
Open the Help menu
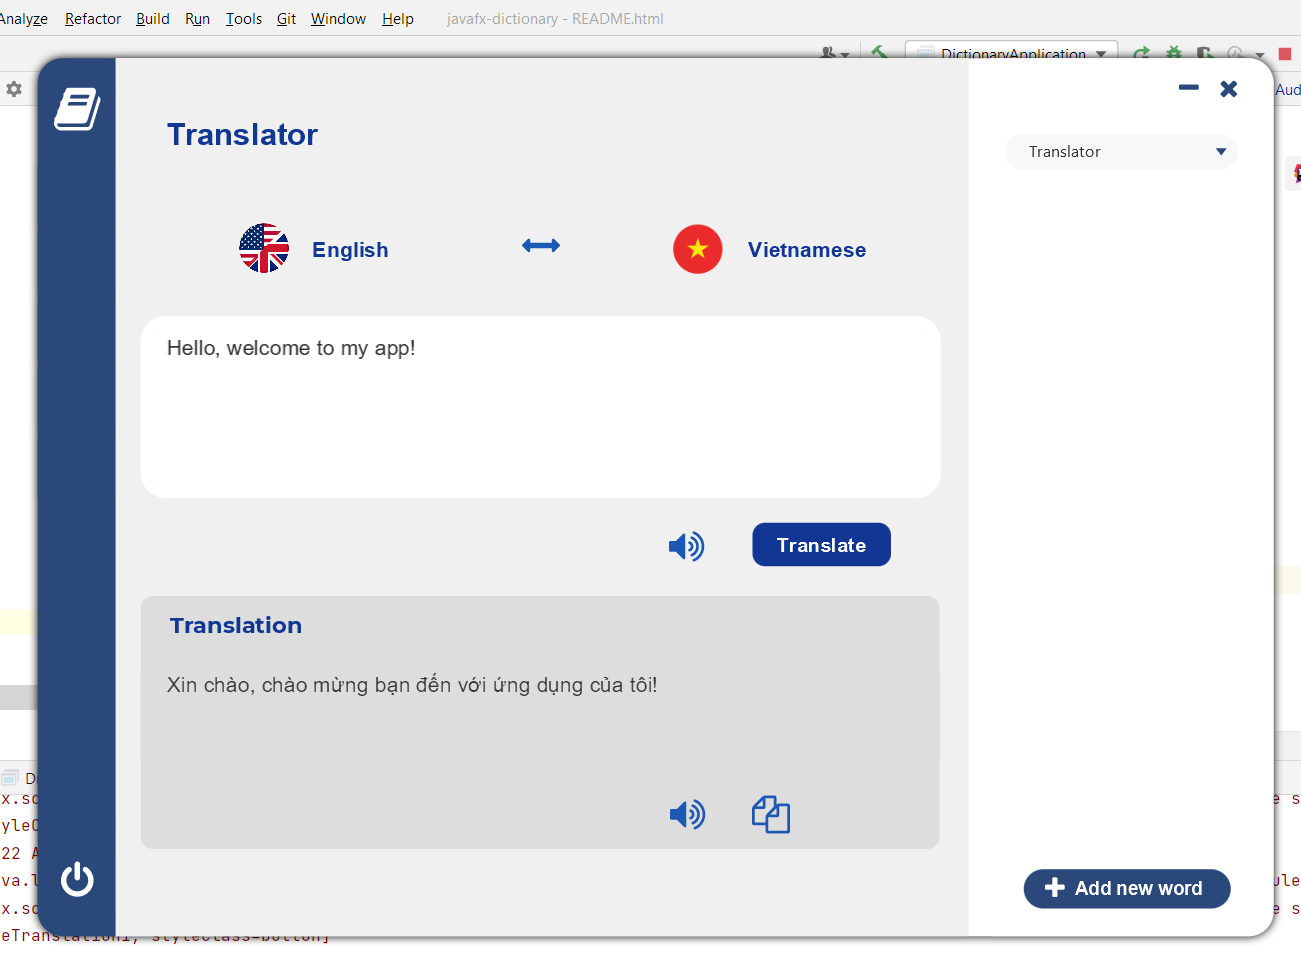click(398, 19)
